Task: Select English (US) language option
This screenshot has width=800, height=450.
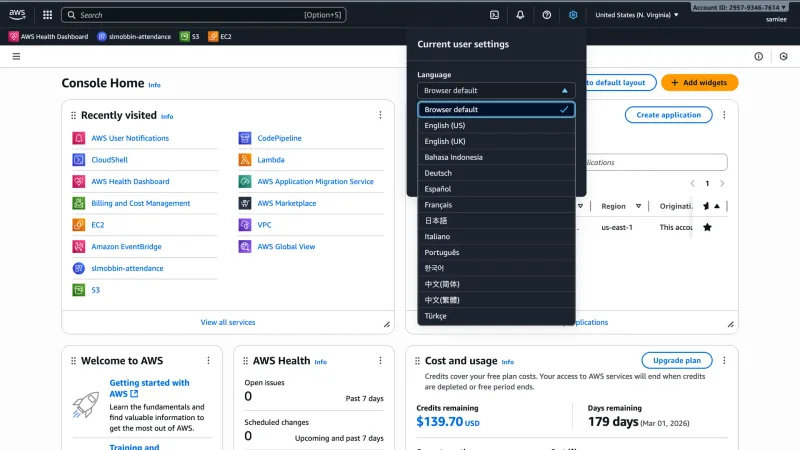Action: [x=496, y=125]
